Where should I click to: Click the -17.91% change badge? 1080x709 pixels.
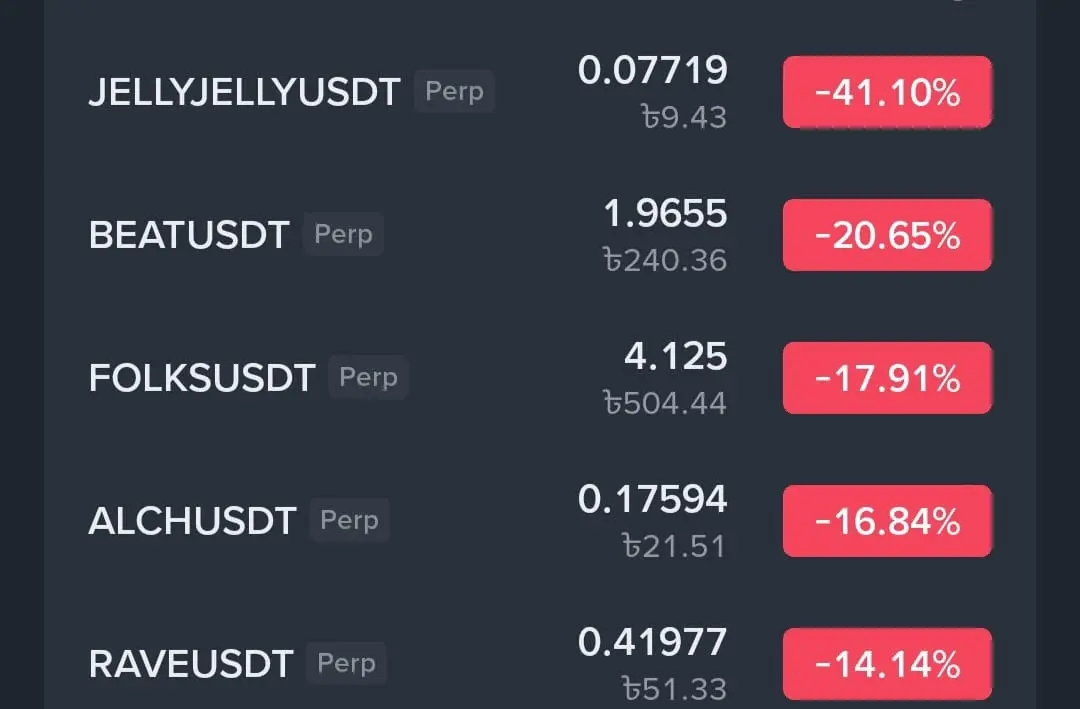point(887,379)
